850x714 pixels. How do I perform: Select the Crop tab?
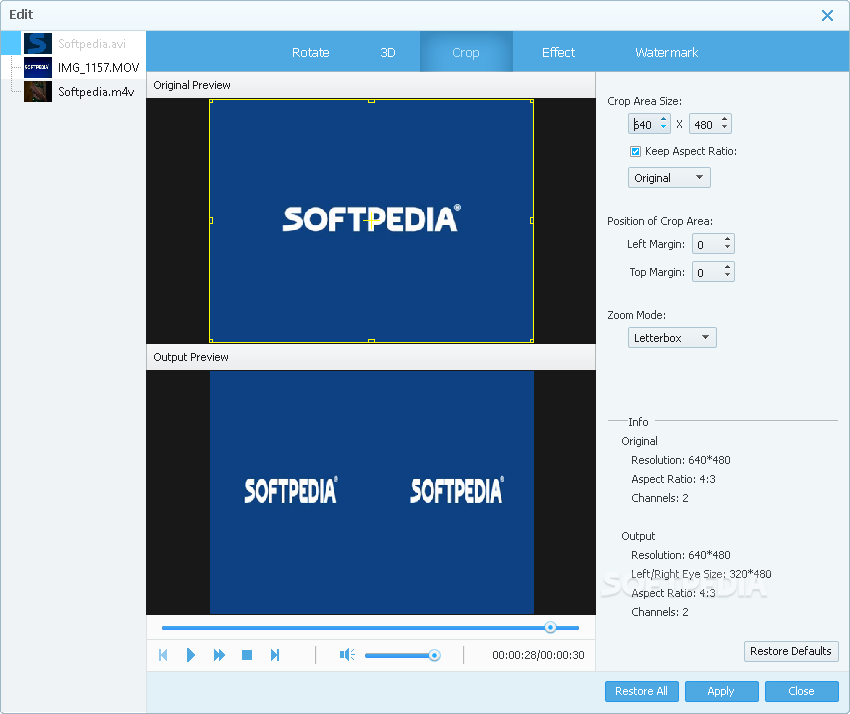pyautogui.click(x=466, y=53)
